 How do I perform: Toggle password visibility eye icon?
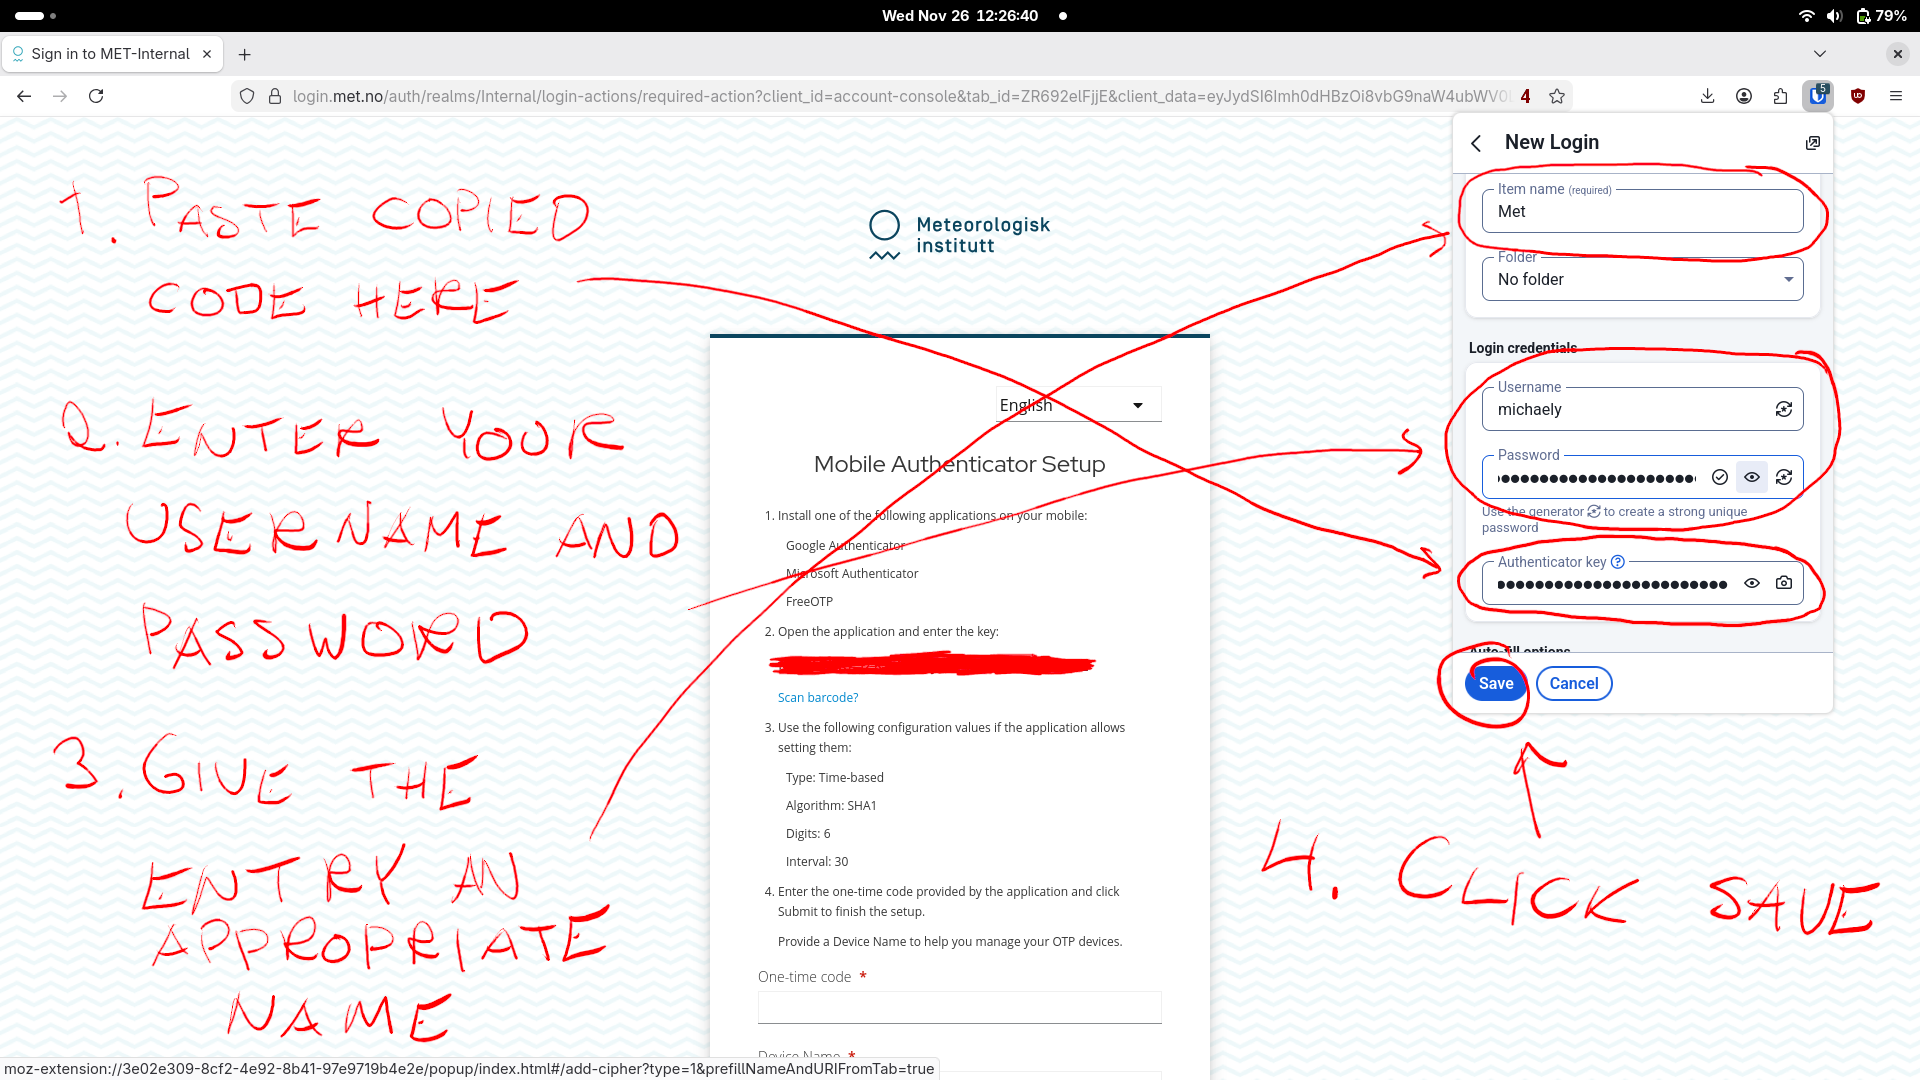1751,477
